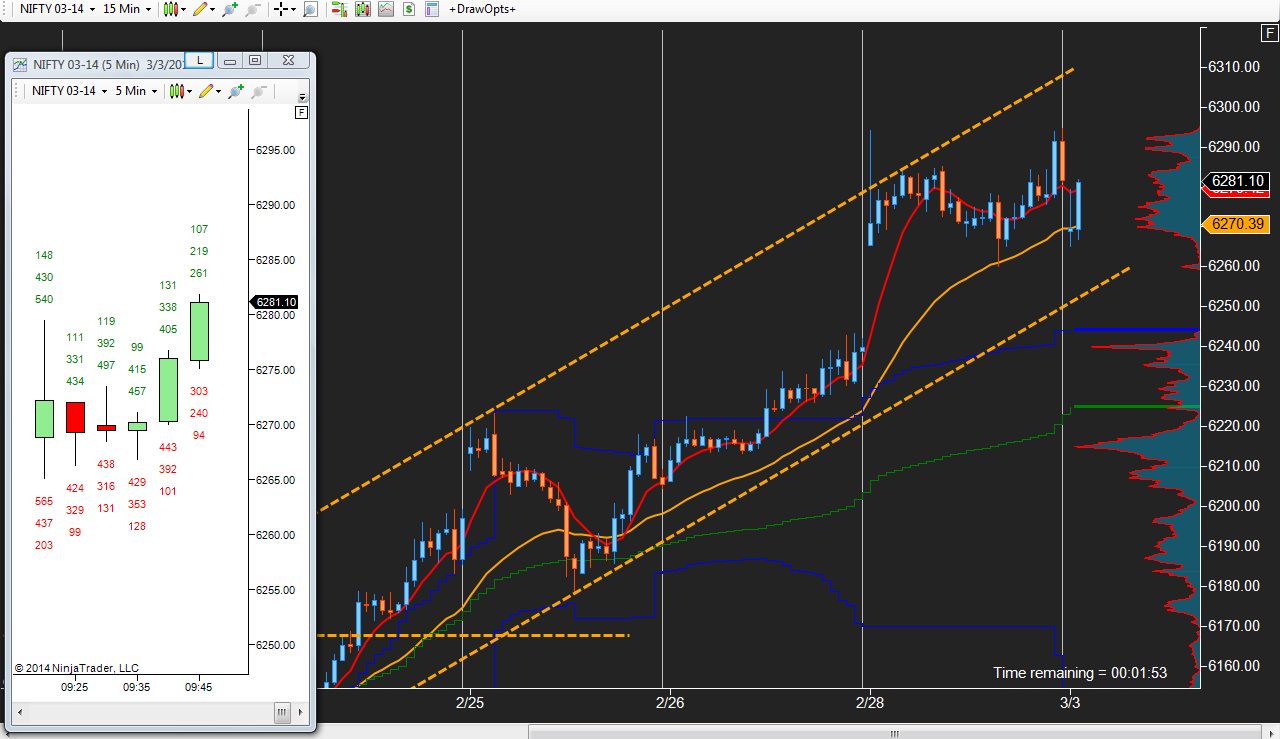The height and width of the screenshot is (739, 1280).
Task: Click horizontal scrollbar thumb in 5 Min window
Action: tap(282, 712)
